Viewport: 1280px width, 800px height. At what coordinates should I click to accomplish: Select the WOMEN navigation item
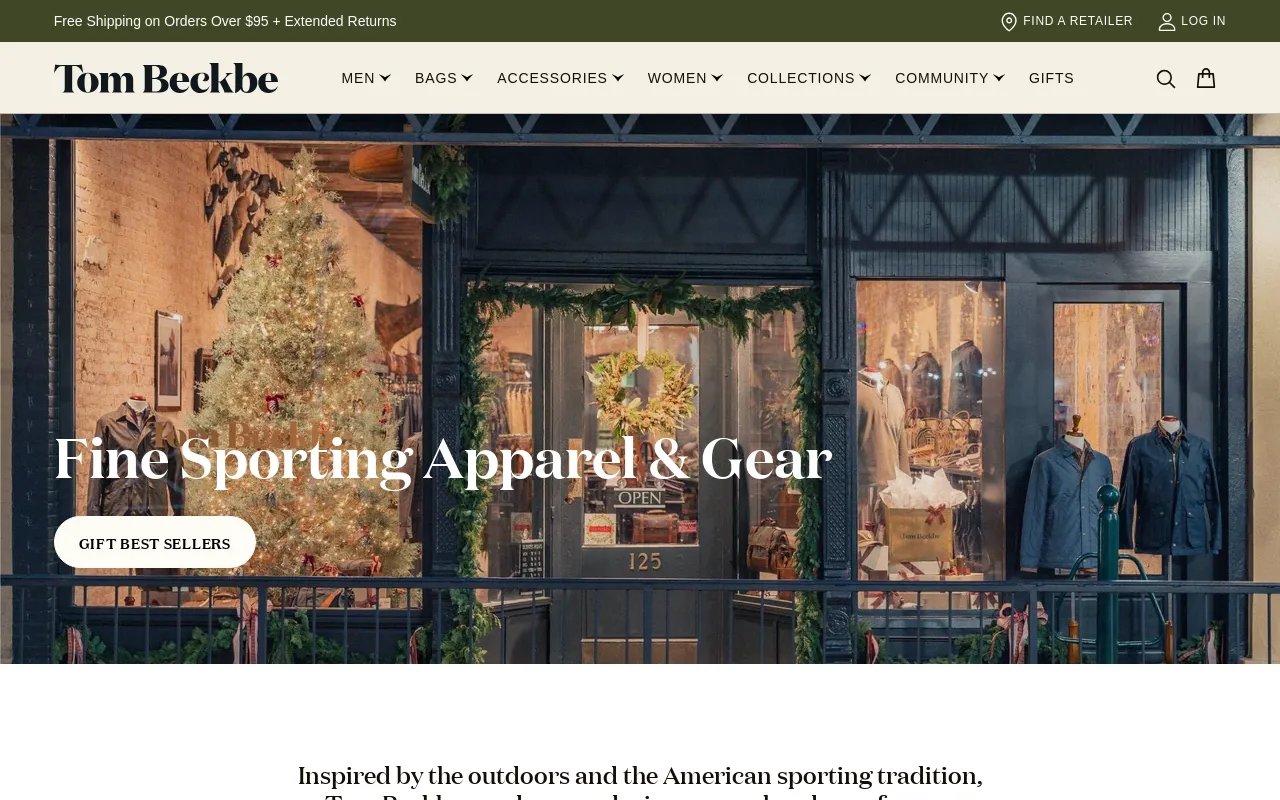(677, 78)
